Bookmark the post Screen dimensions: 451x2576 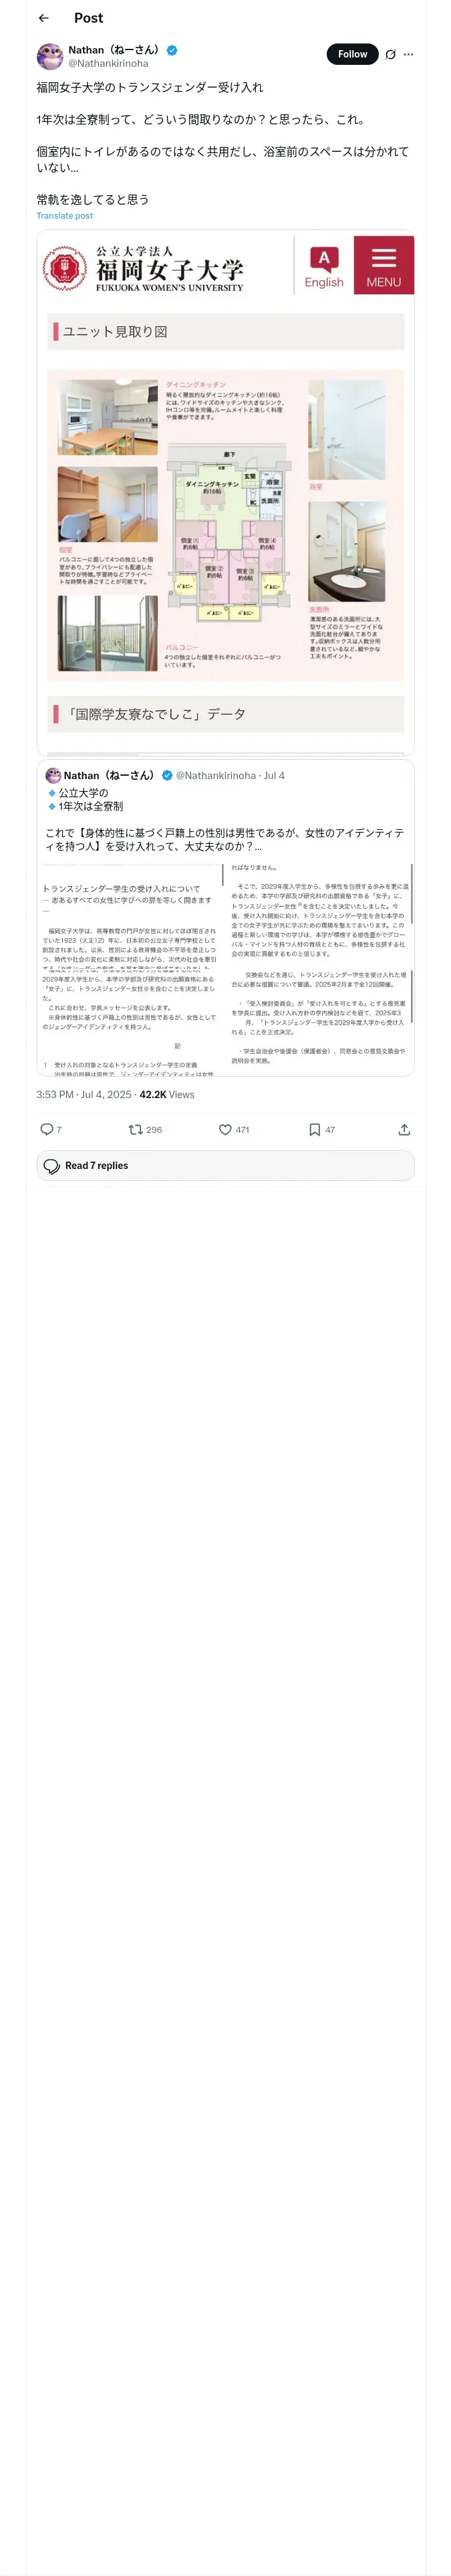pos(314,1129)
